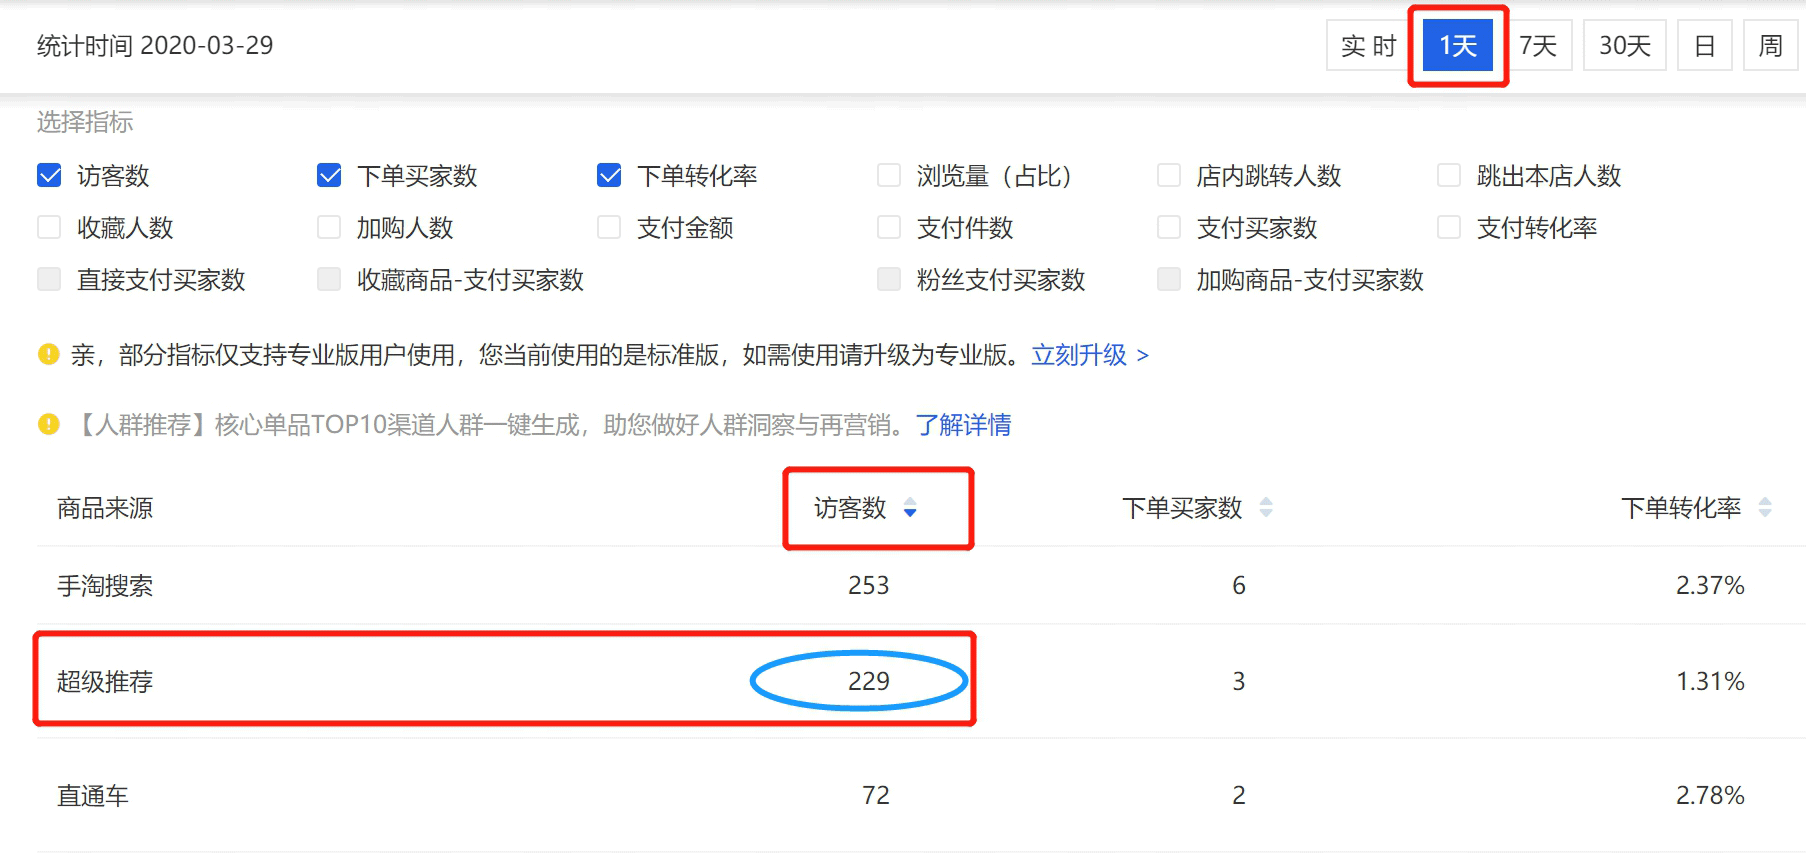Click the sort arrows beside 访客数 column
This screenshot has width=1806, height=861.
click(x=910, y=508)
